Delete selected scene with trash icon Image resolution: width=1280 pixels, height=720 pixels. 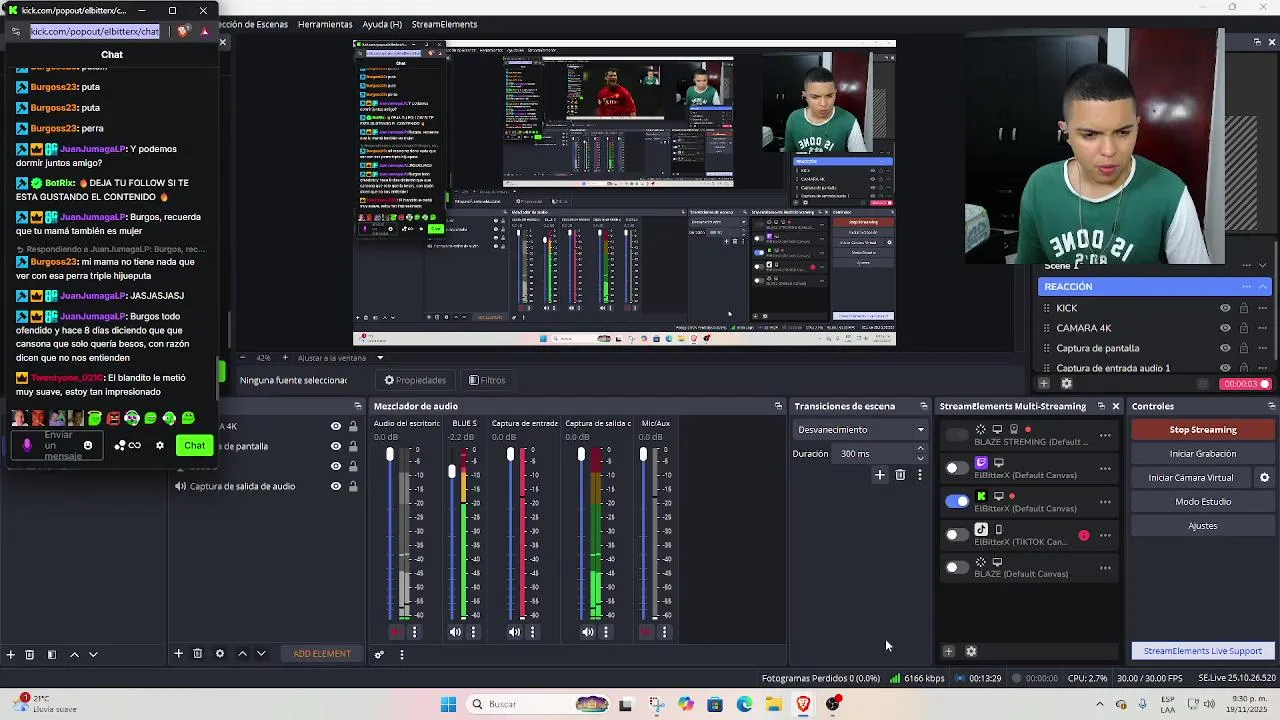30,655
